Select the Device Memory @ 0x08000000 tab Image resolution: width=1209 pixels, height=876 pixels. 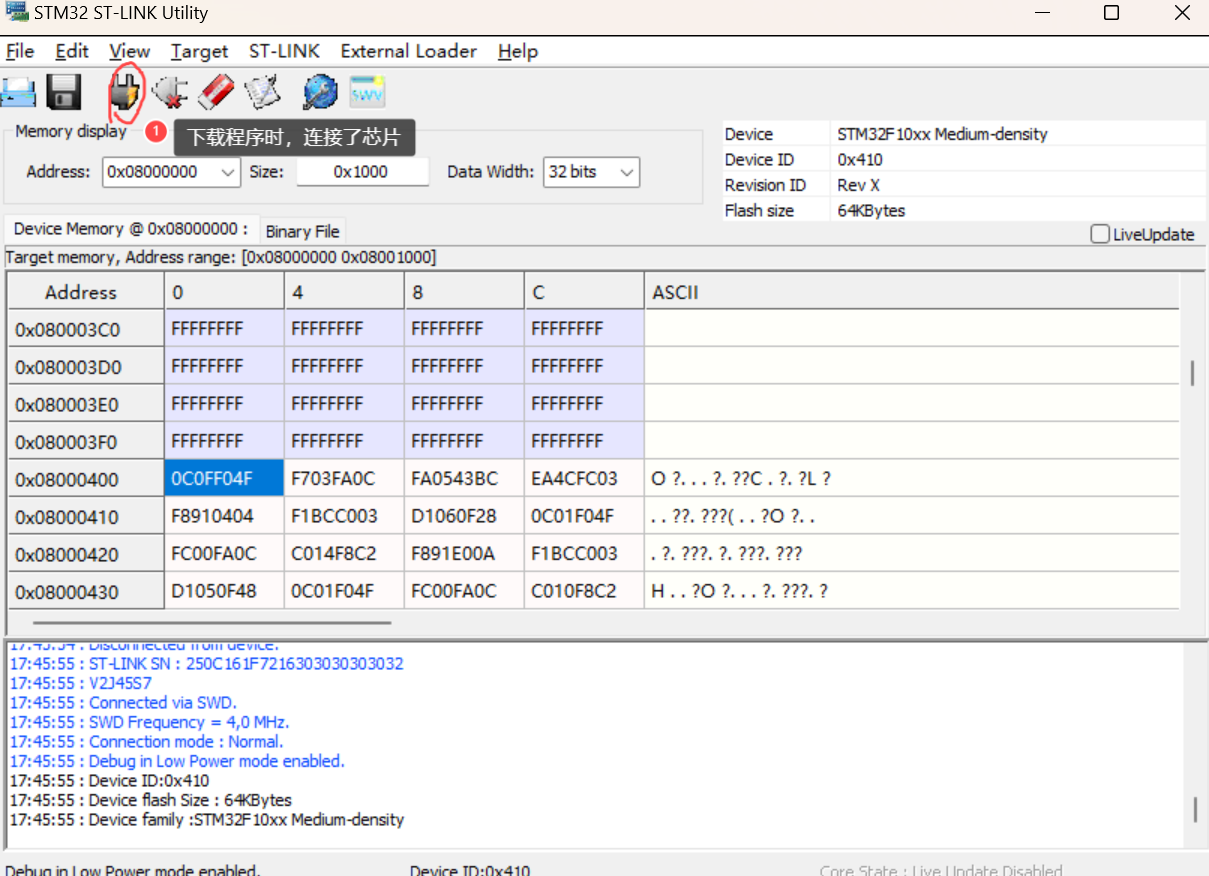131,229
